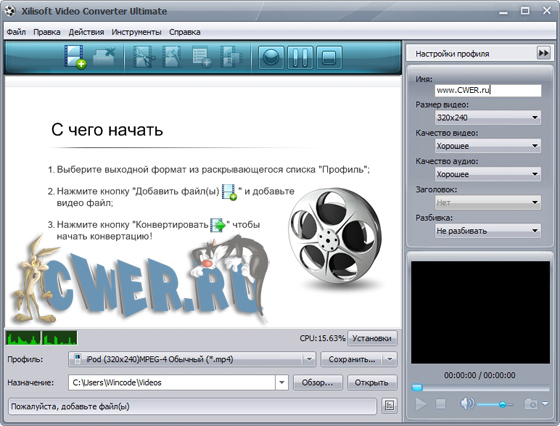Image resolution: width=560 pixels, height=426 pixels.
Task: Open the Профиль iPod MPEG-4 dropdown
Action: click(x=192, y=359)
